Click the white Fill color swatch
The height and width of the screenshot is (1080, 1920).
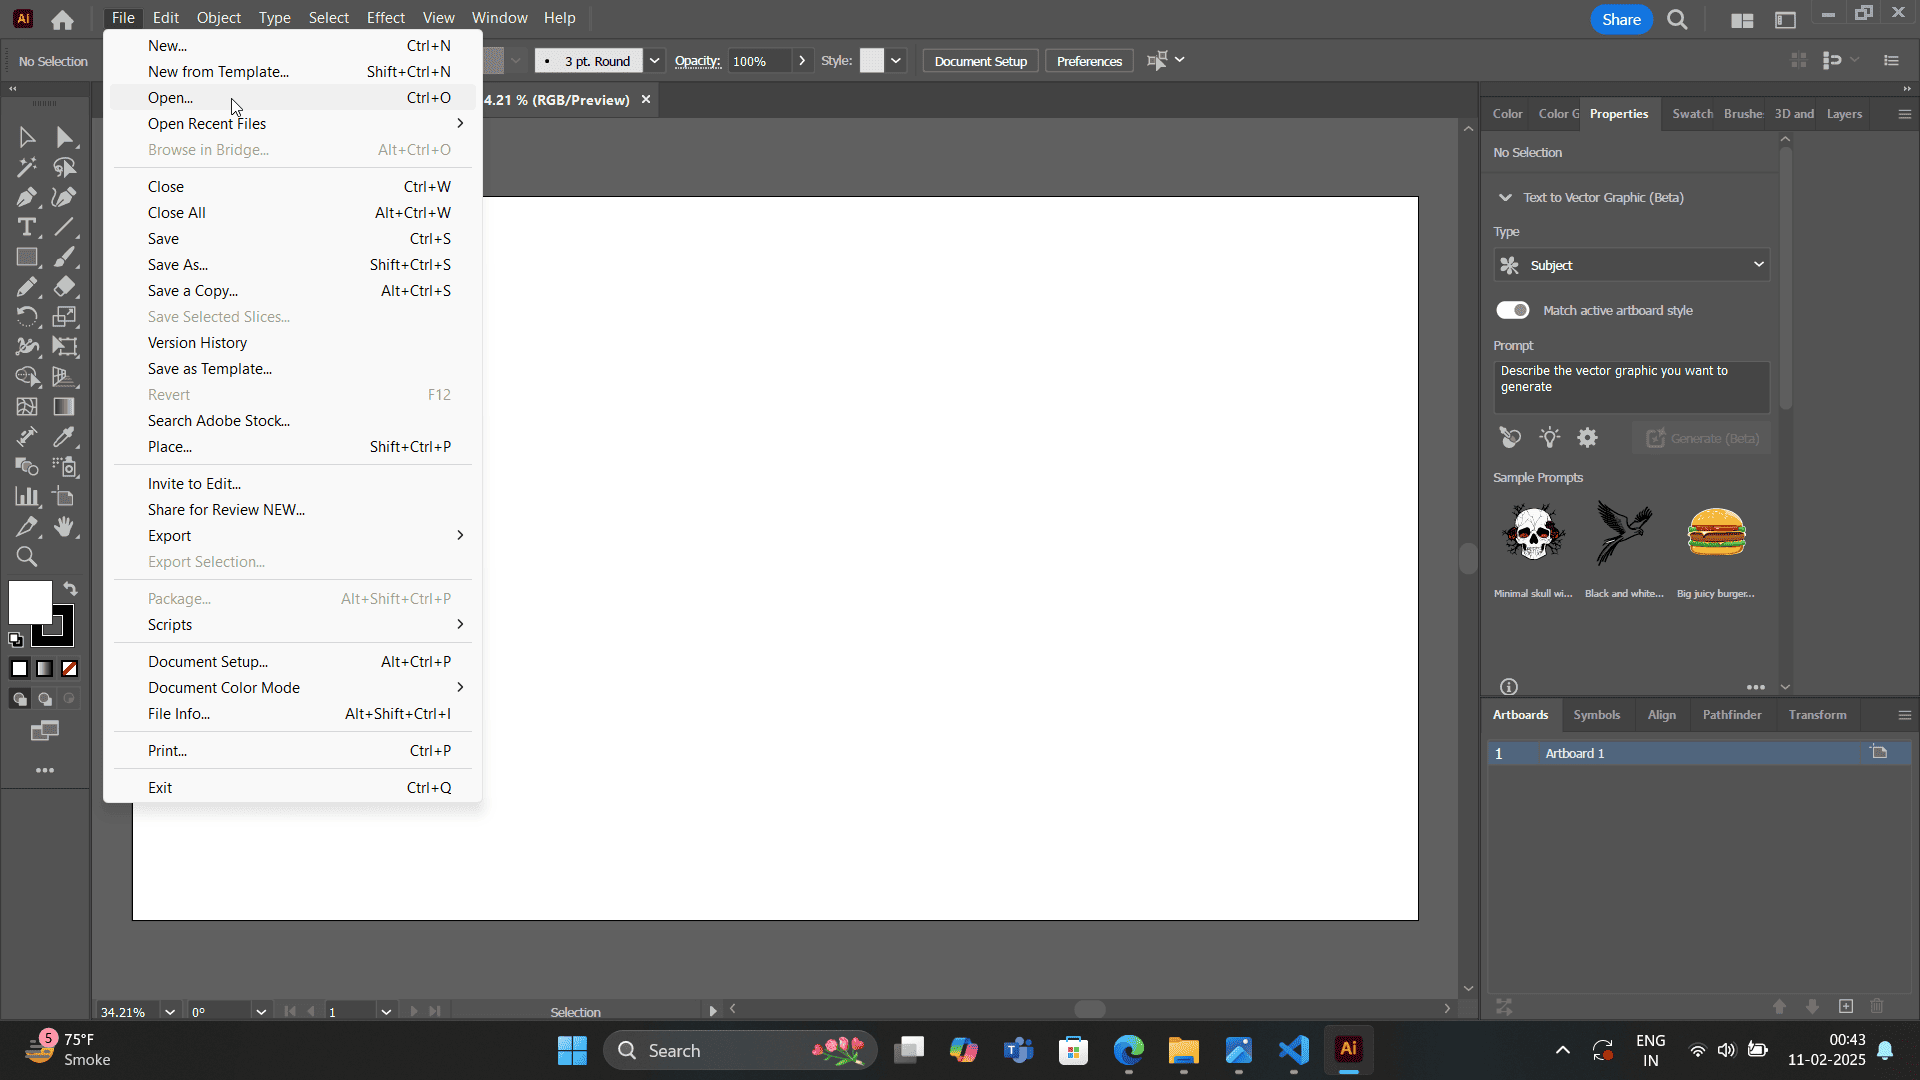coord(30,603)
